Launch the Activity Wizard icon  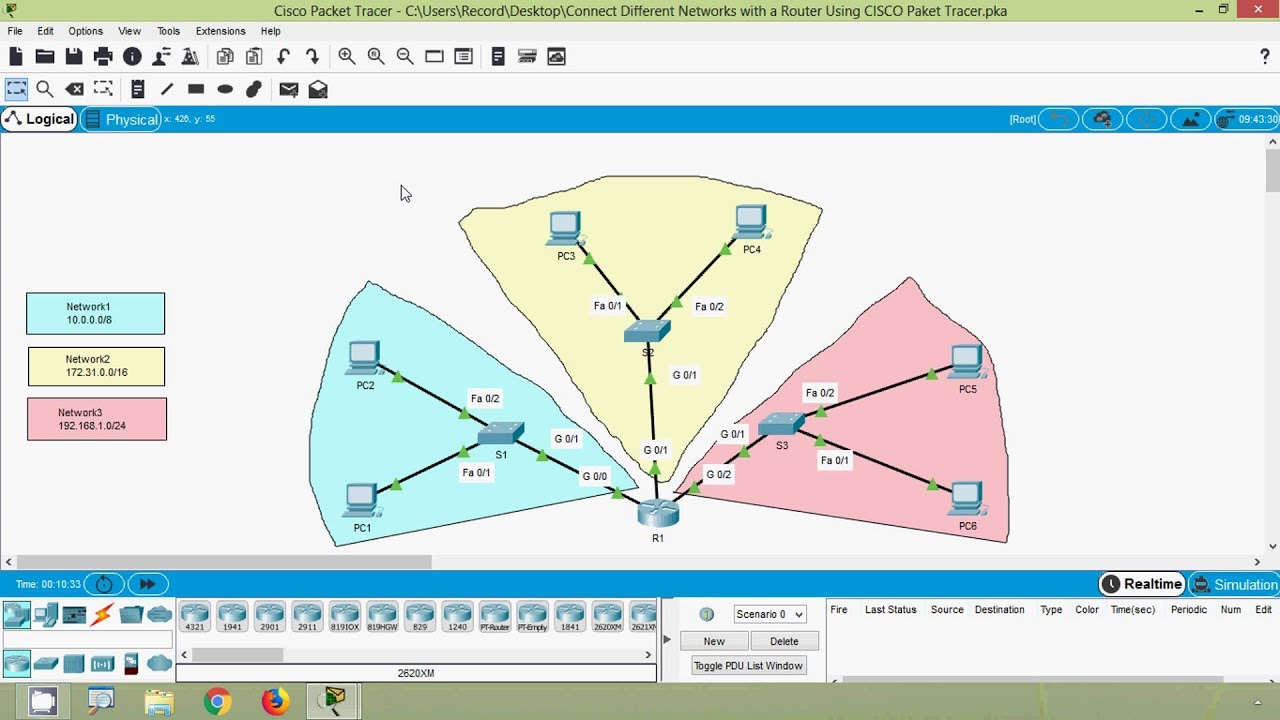(x=190, y=57)
